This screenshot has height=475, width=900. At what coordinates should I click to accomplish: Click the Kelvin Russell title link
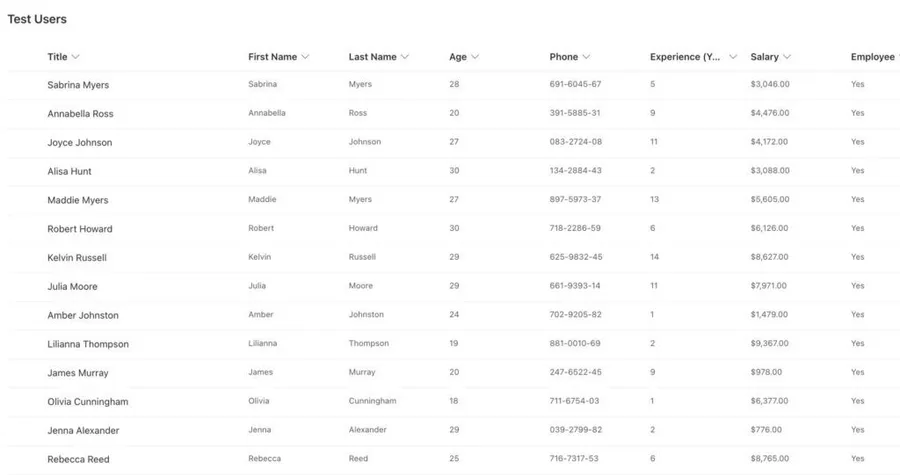(76, 258)
